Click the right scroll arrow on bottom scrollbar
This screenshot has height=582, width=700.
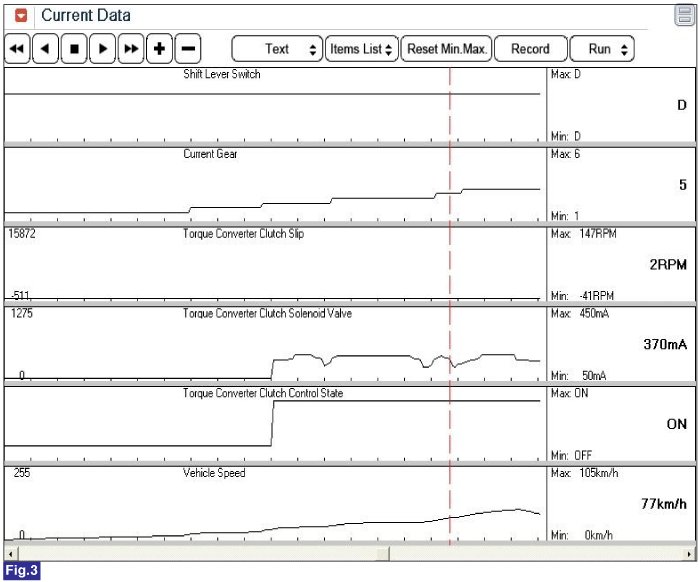pyautogui.click(x=689, y=553)
